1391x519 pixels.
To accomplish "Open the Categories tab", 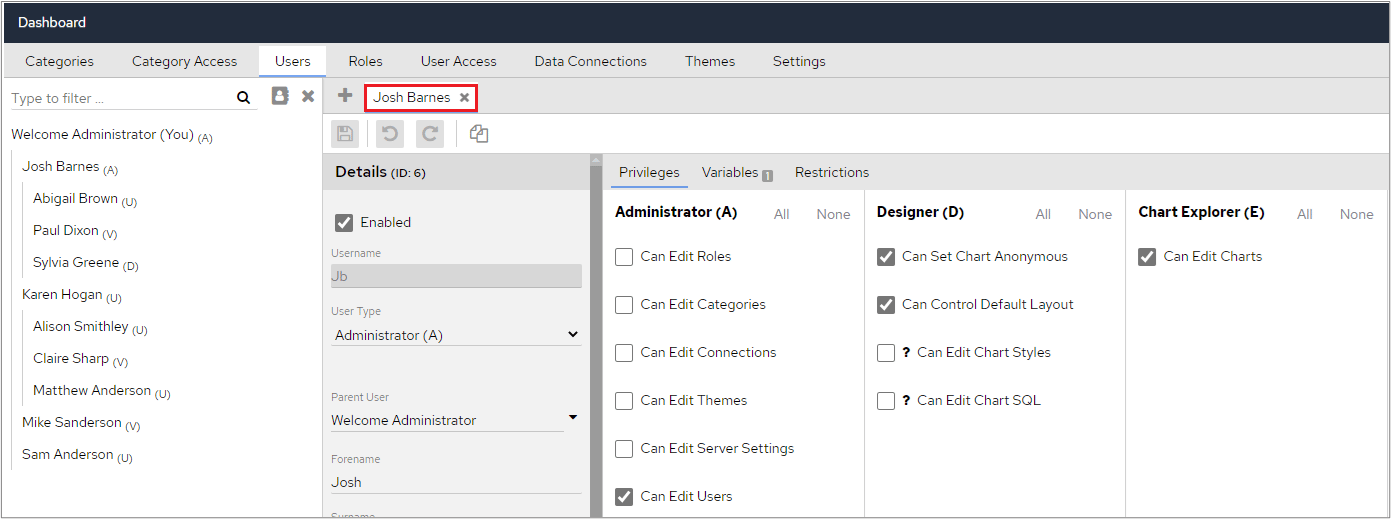I will click(59, 61).
